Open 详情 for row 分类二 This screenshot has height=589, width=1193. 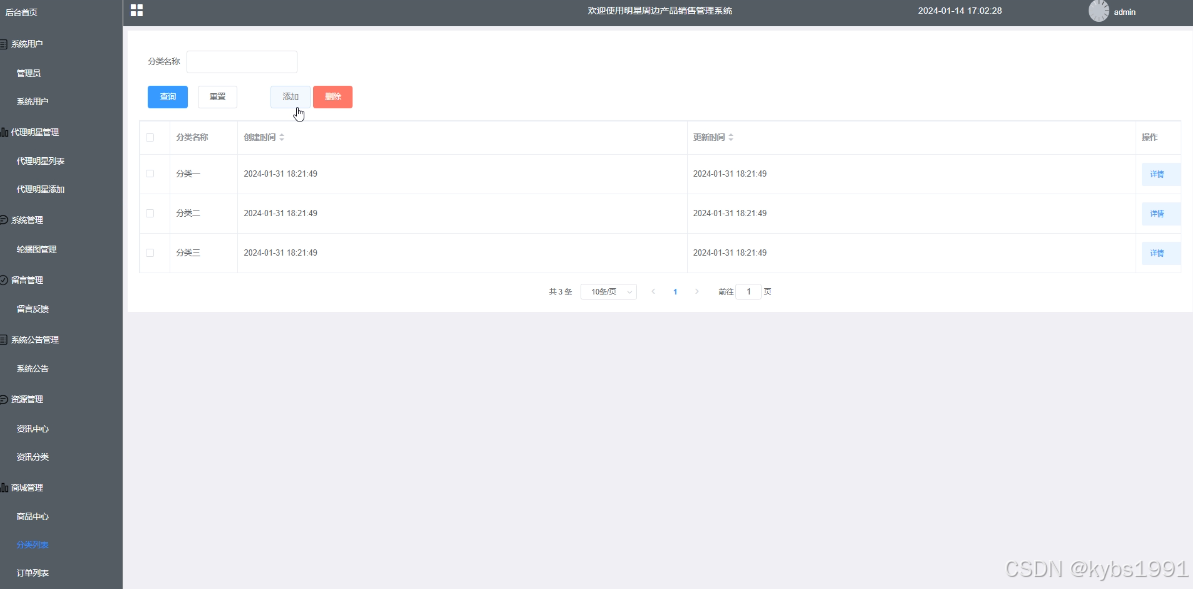1161,213
